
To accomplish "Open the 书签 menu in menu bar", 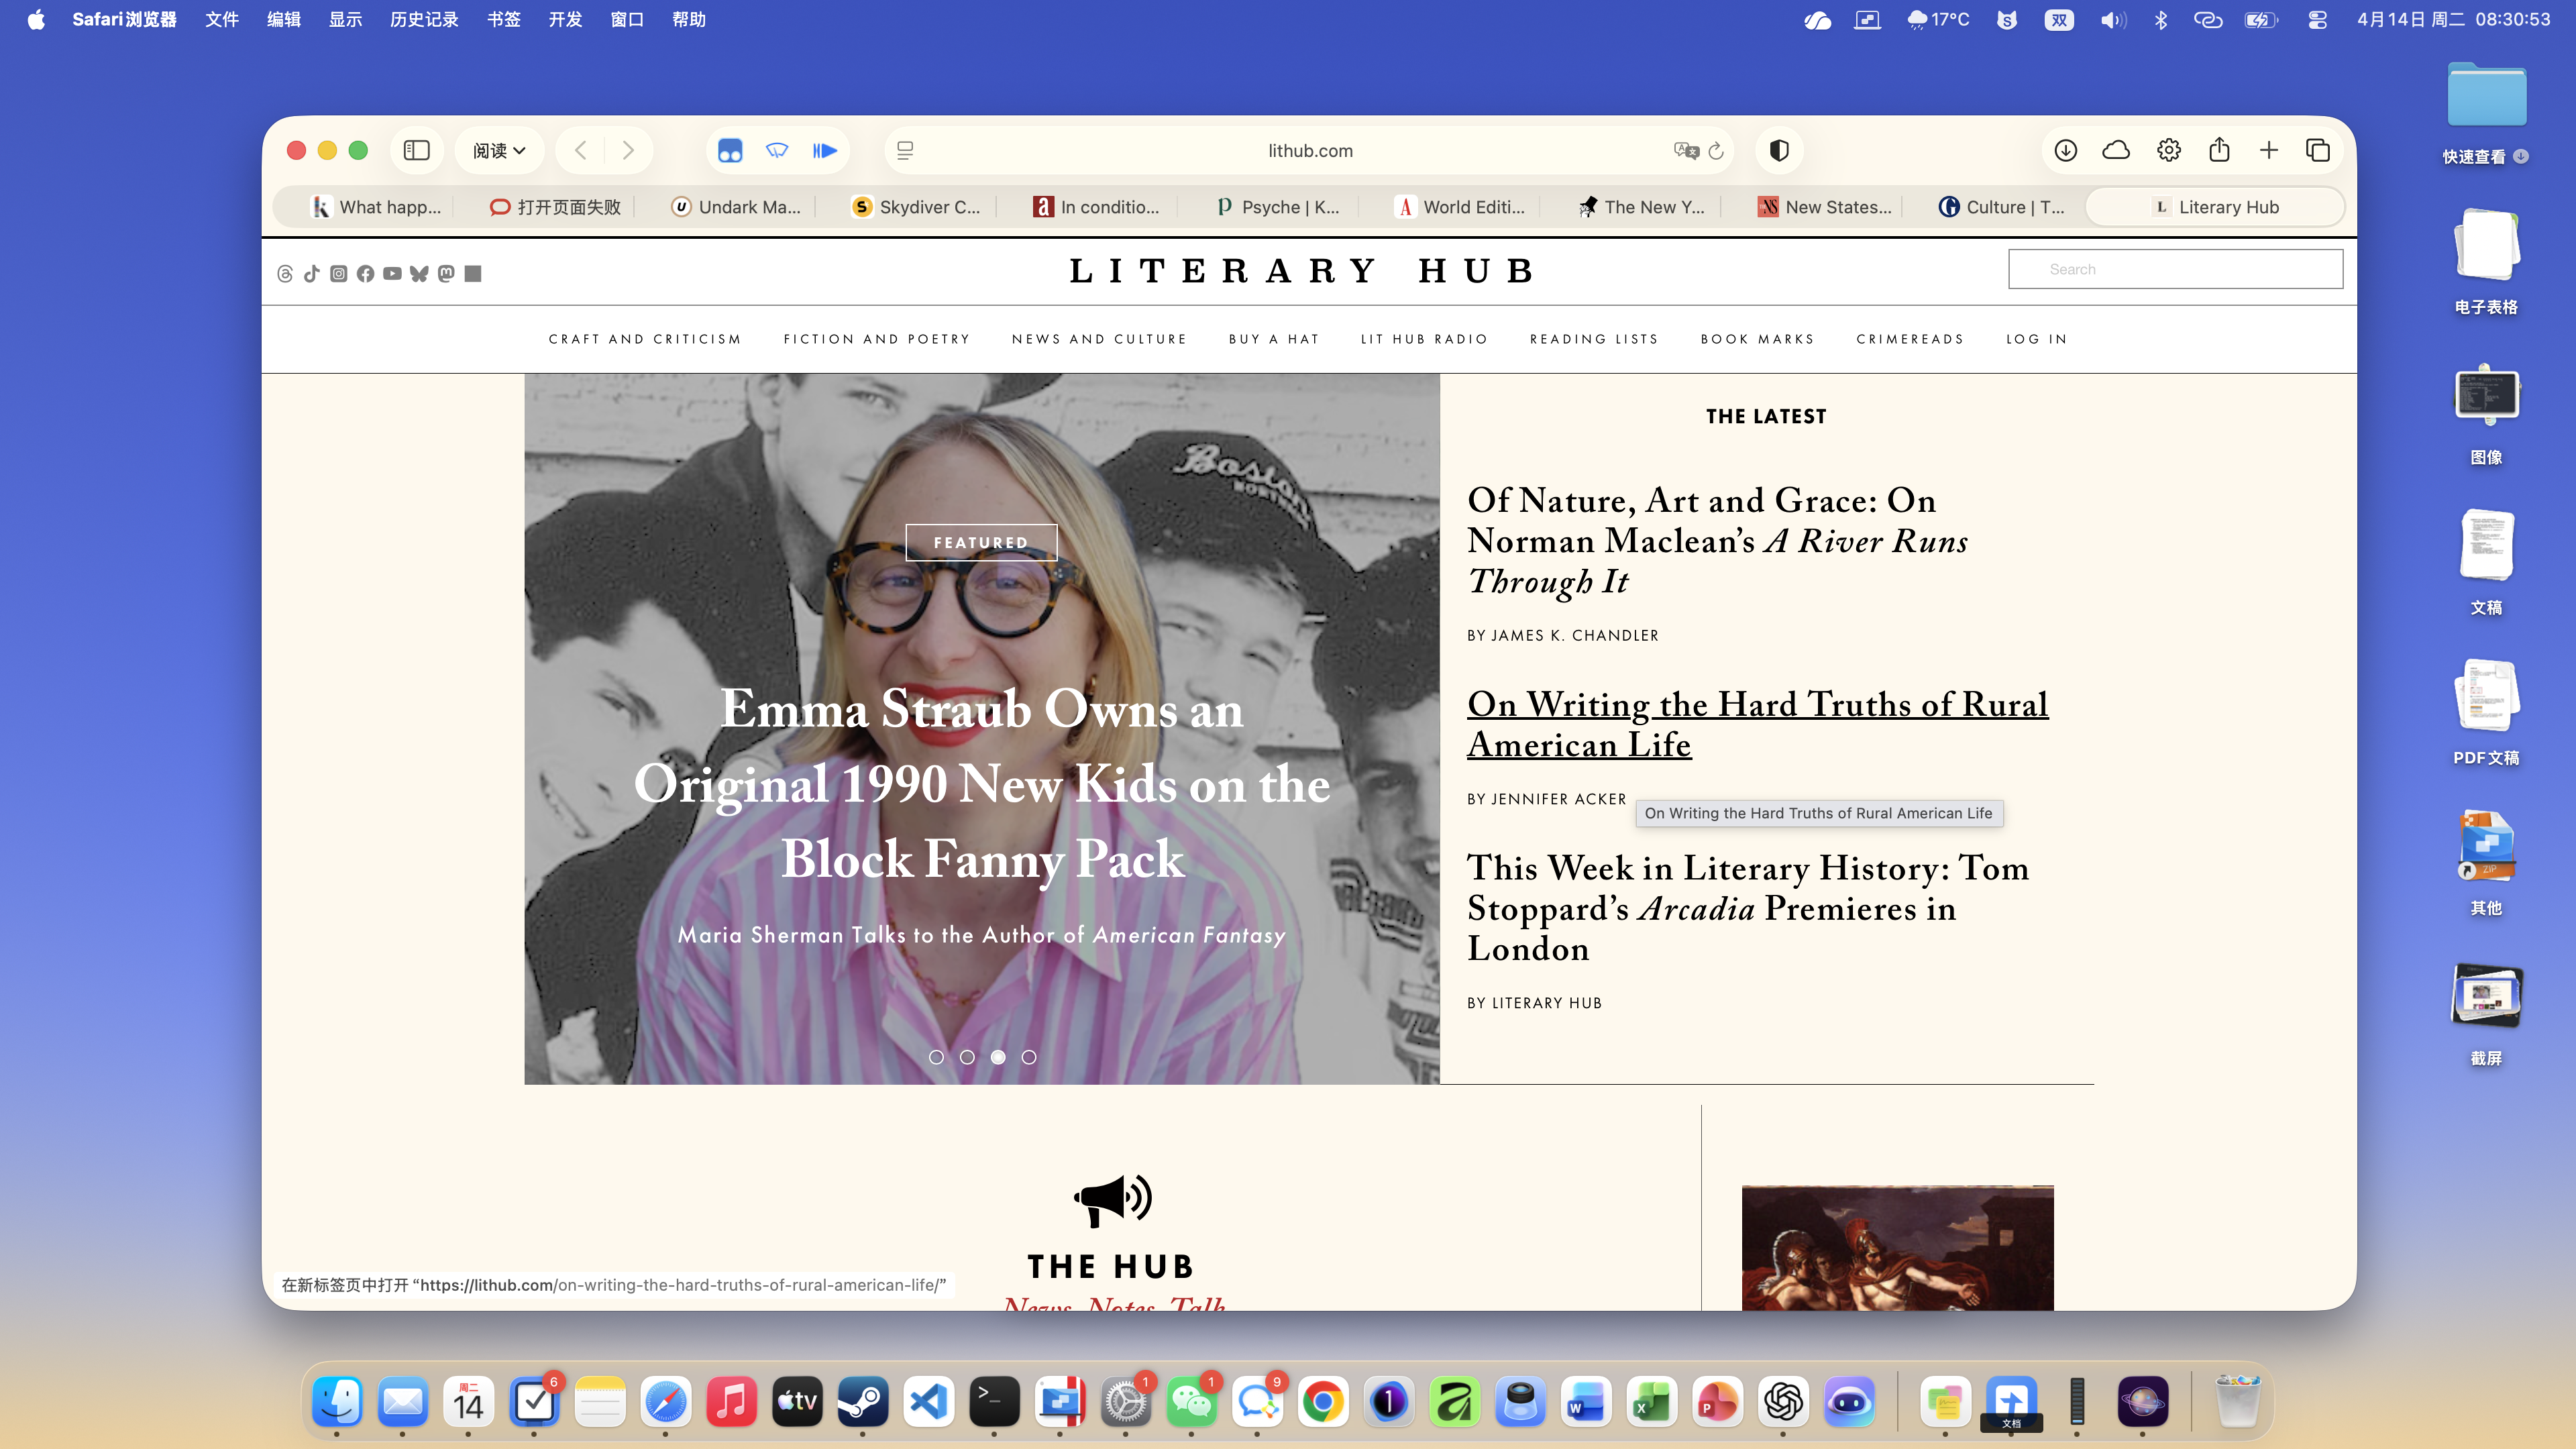I will point(503,19).
